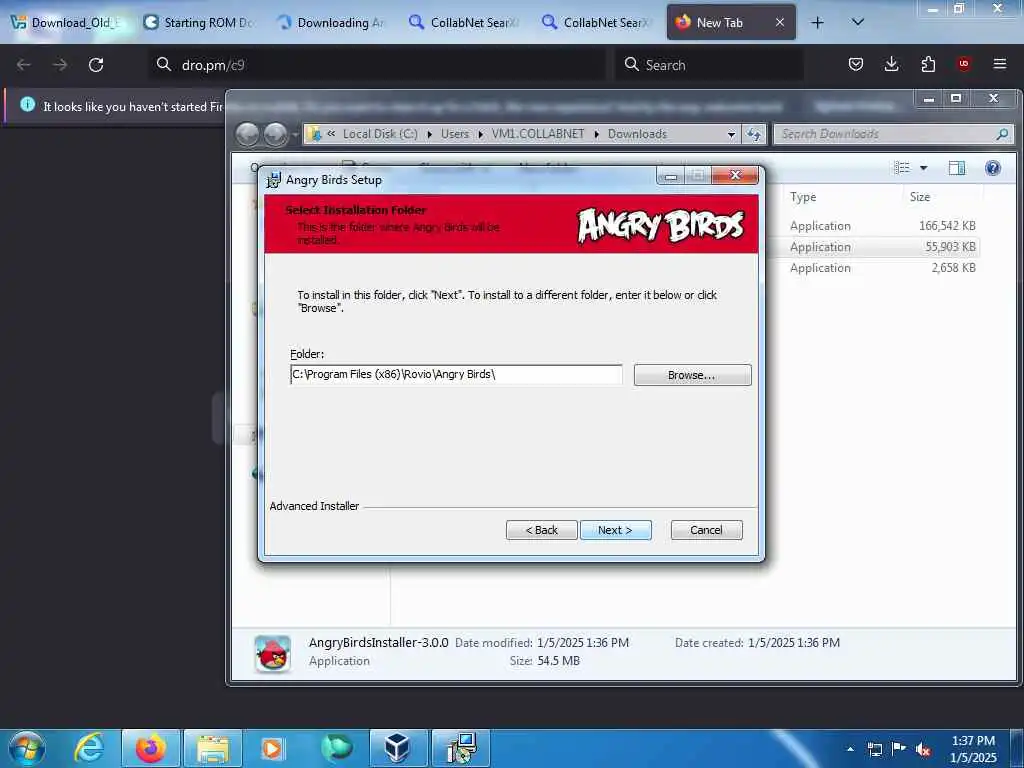The width and height of the screenshot is (1024, 768).
Task: Open Explorer view options dropdown arrow
Action: pos(923,168)
